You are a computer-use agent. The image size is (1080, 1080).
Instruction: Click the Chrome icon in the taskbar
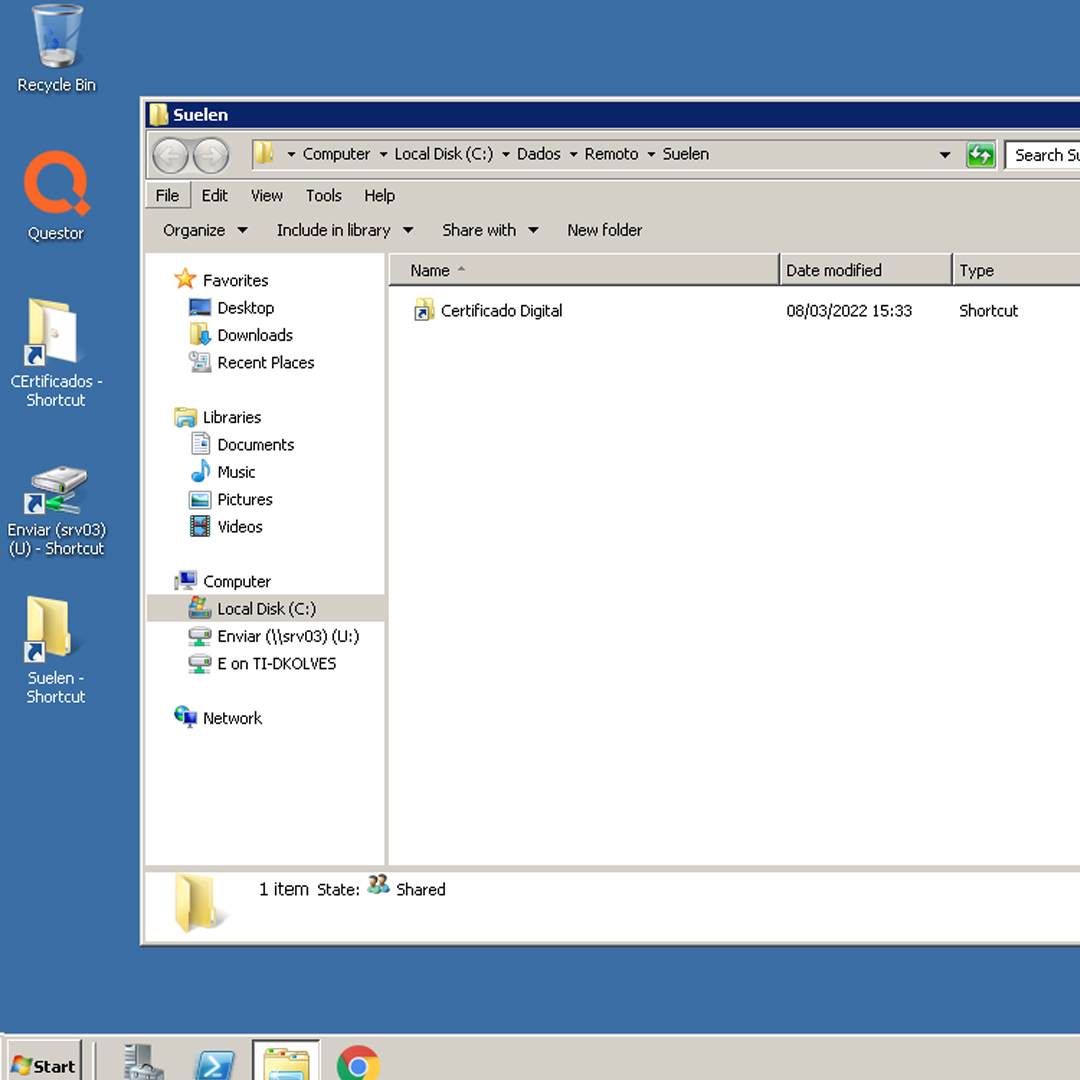click(358, 1064)
